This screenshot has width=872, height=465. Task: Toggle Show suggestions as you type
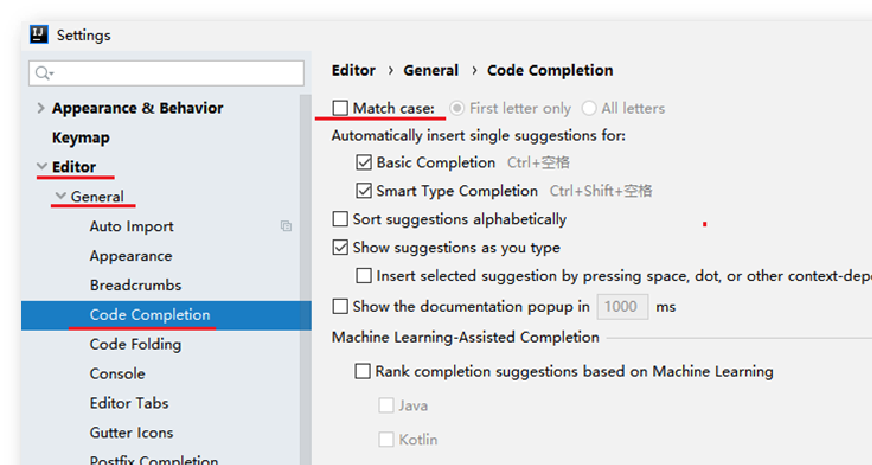coord(340,248)
